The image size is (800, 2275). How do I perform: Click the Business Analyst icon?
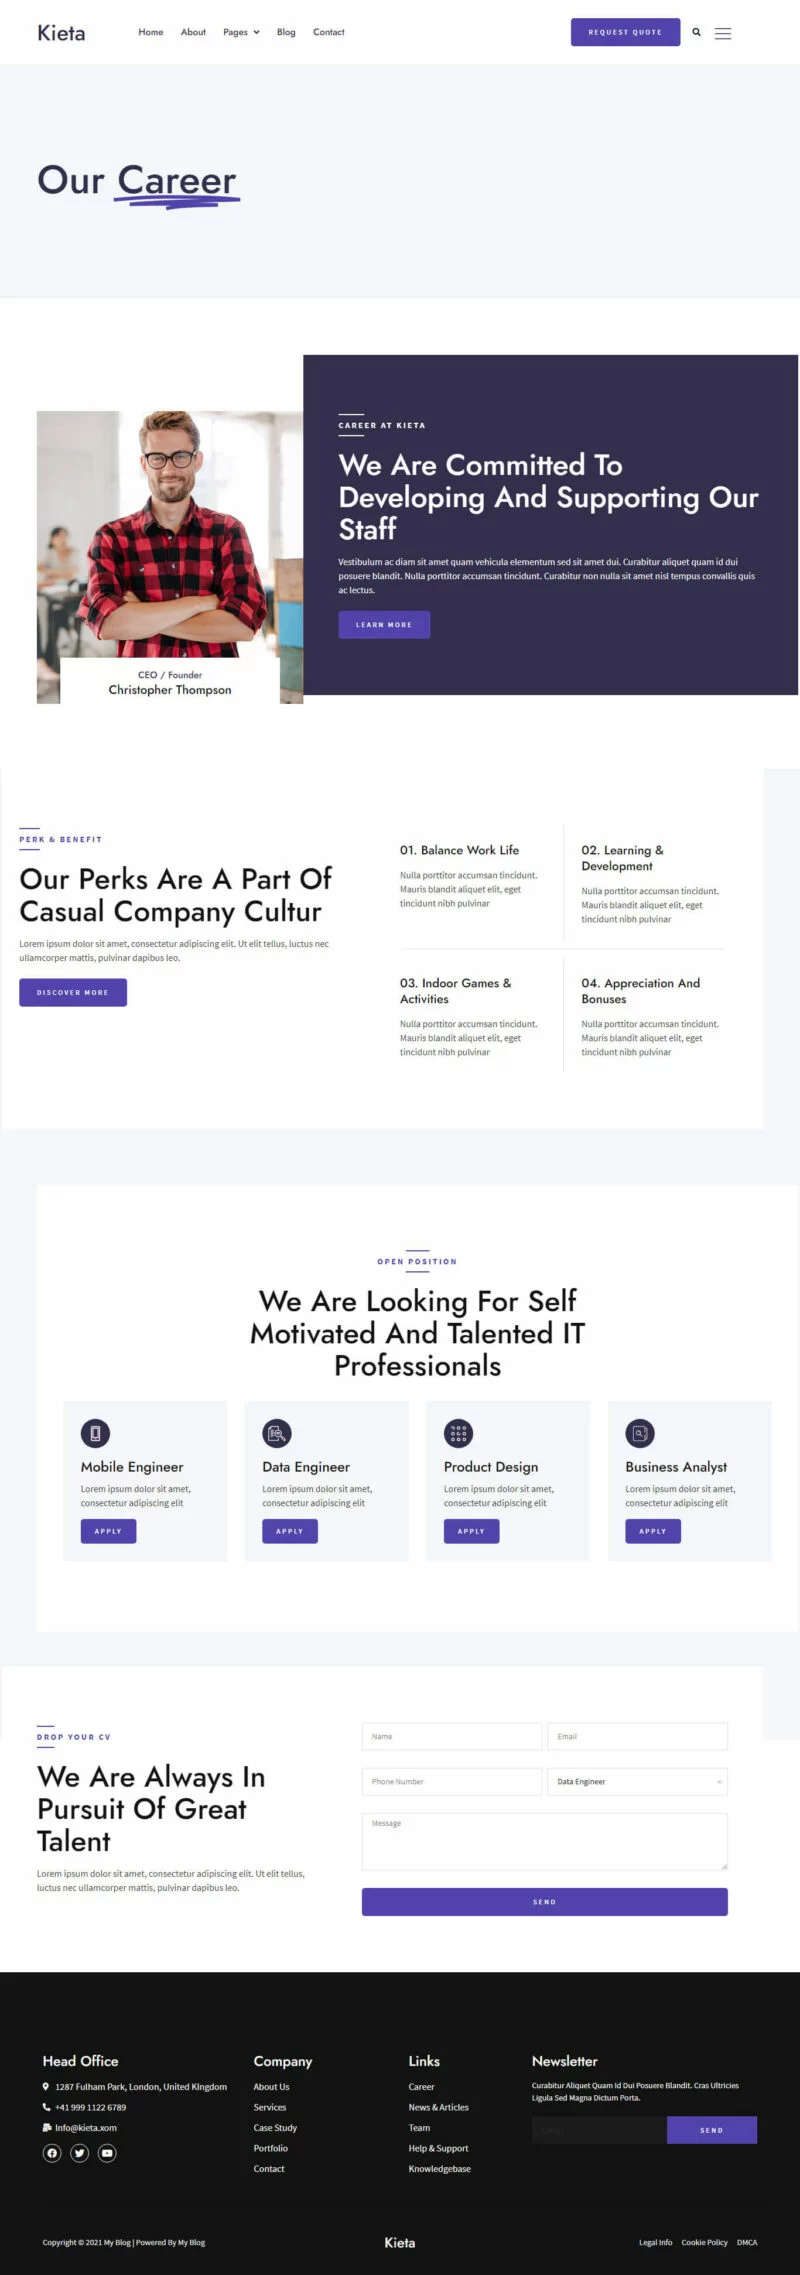pos(640,1433)
